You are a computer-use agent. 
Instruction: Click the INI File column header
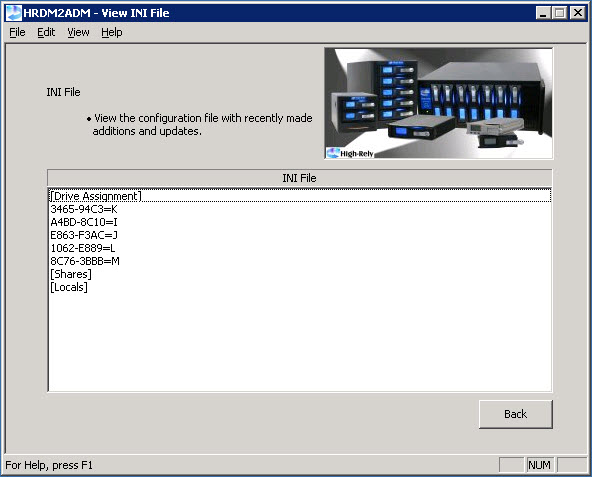[299, 178]
